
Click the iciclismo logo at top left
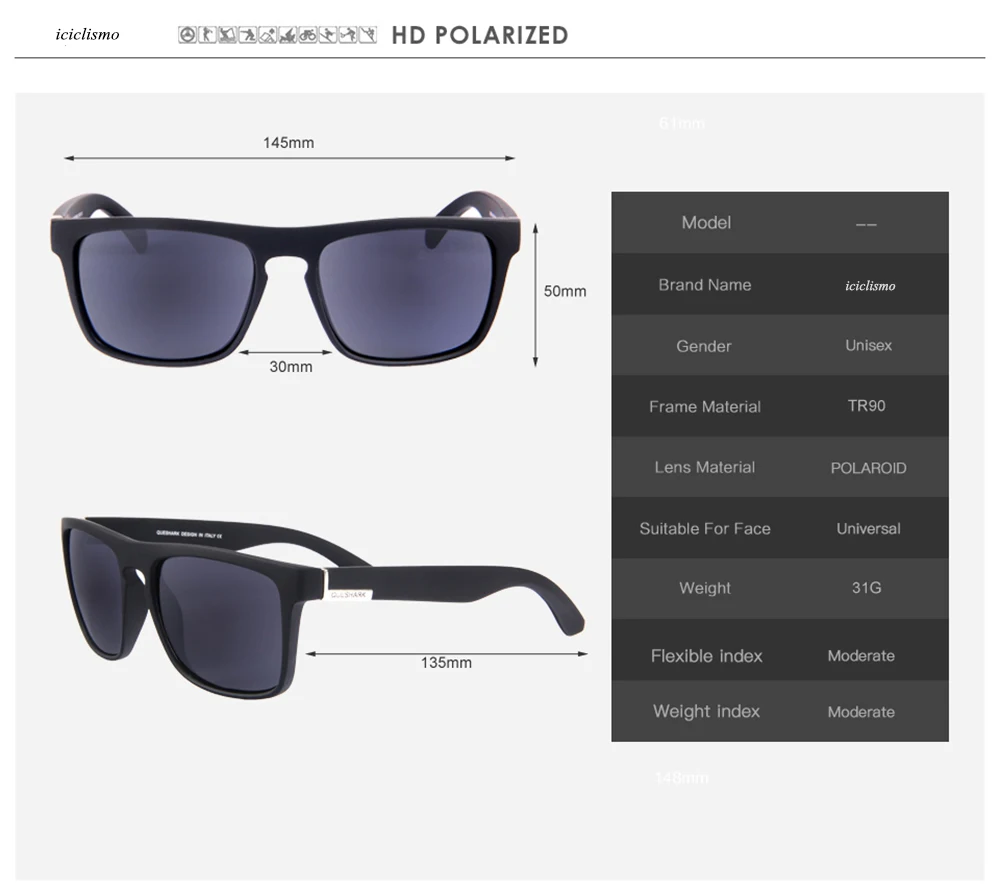point(87,34)
